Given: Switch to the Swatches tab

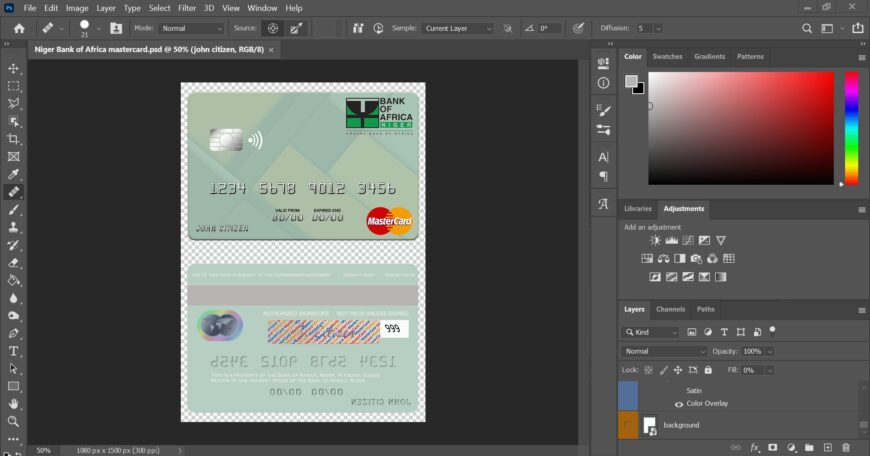Looking at the screenshot, I should pos(667,57).
